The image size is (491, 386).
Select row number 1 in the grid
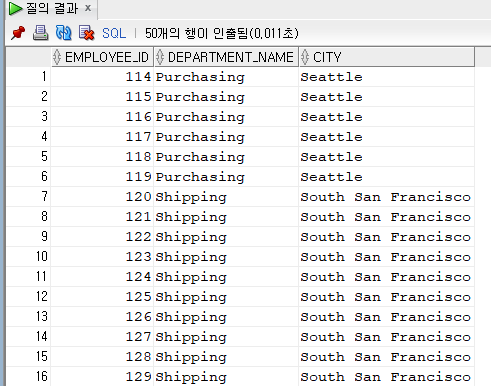tap(28, 77)
